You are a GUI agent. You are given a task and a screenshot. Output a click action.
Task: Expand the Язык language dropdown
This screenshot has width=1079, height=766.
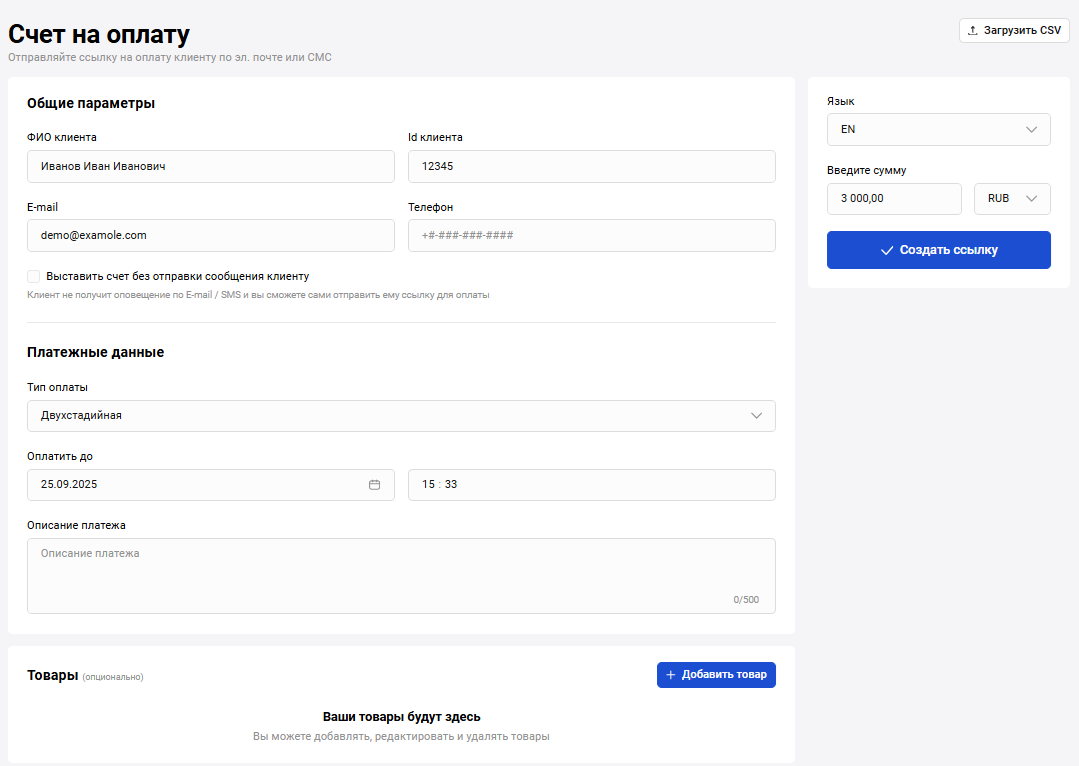pos(938,130)
